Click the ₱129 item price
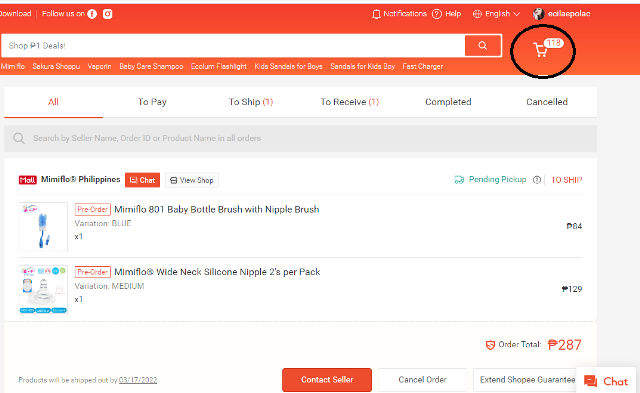640x393 pixels. (x=572, y=289)
